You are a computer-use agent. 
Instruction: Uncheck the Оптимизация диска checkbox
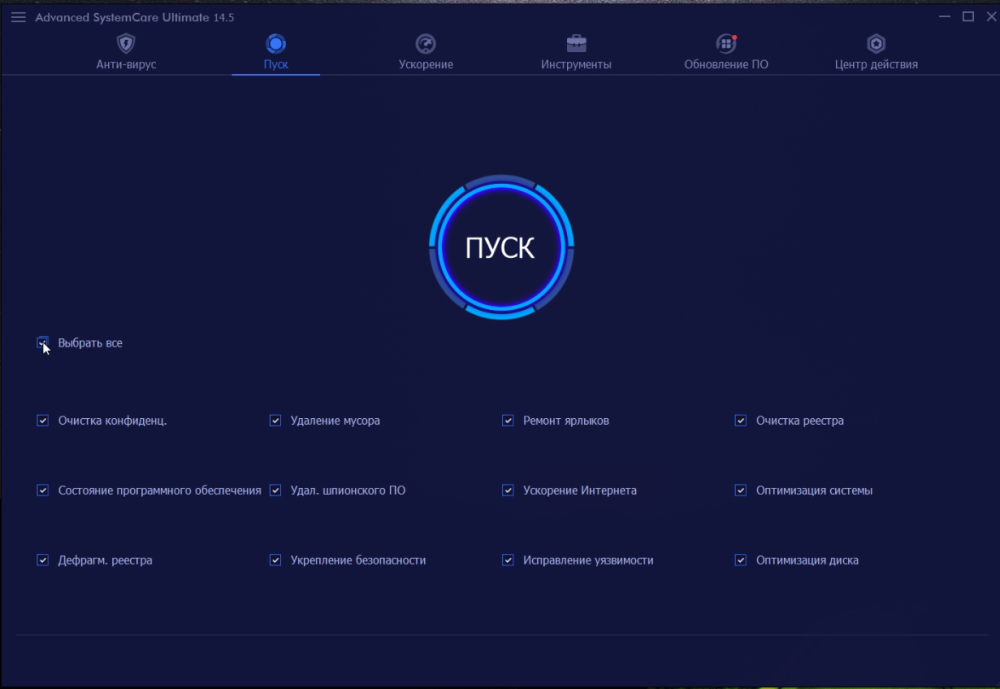tap(741, 561)
